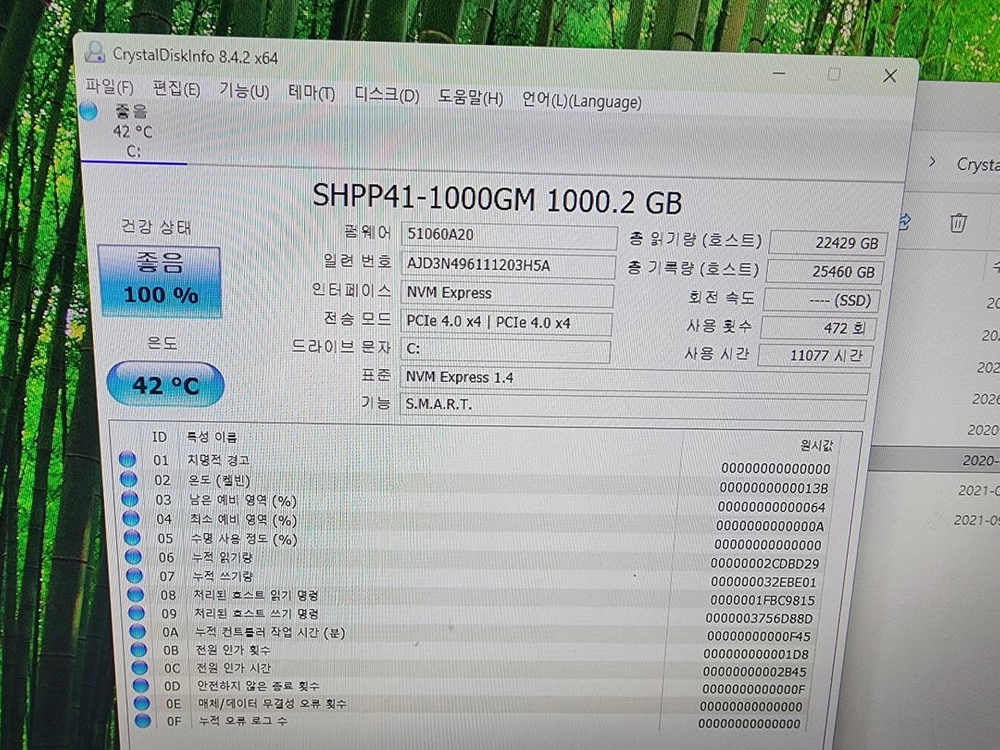1000x750 pixels.
Task: Click the power on hours 11077 시간
Action: pyautogui.click(x=815, y=355)
